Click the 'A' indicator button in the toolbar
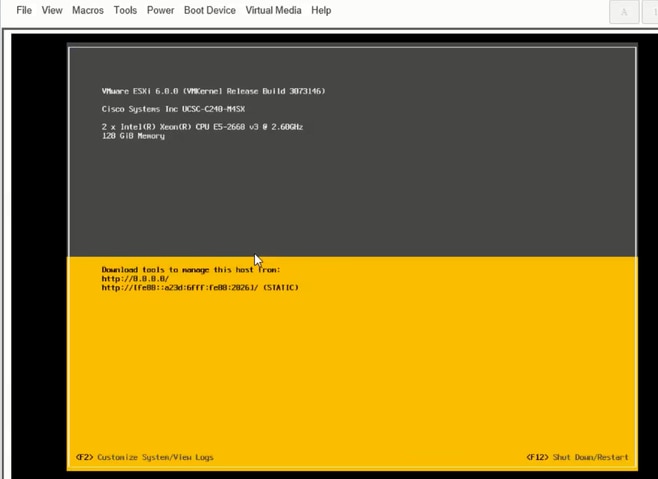The image size is (658, 479). click(624, 12)
